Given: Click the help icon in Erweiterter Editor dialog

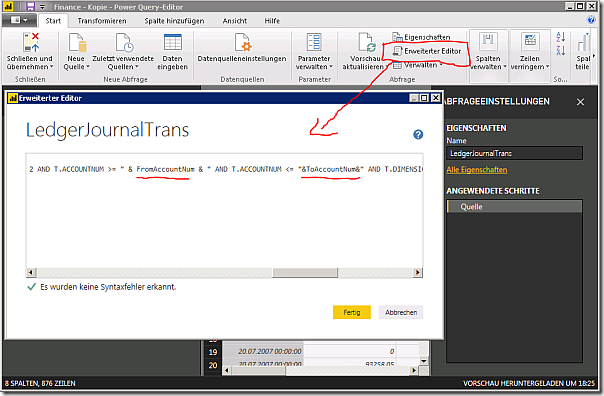Looking at the screenshot, I should pyautogui.click(x=418, y=134).
